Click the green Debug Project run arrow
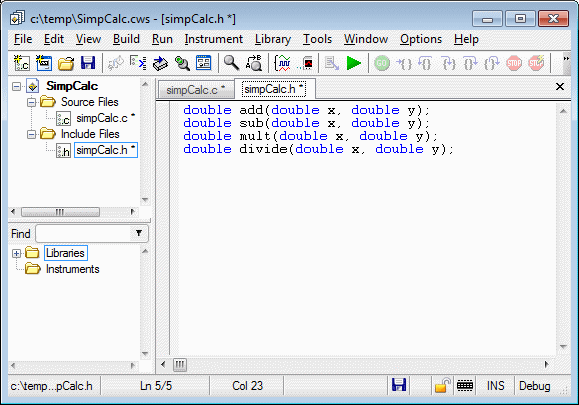The width and height of the screenshot is (579, 405). (354, 63)
